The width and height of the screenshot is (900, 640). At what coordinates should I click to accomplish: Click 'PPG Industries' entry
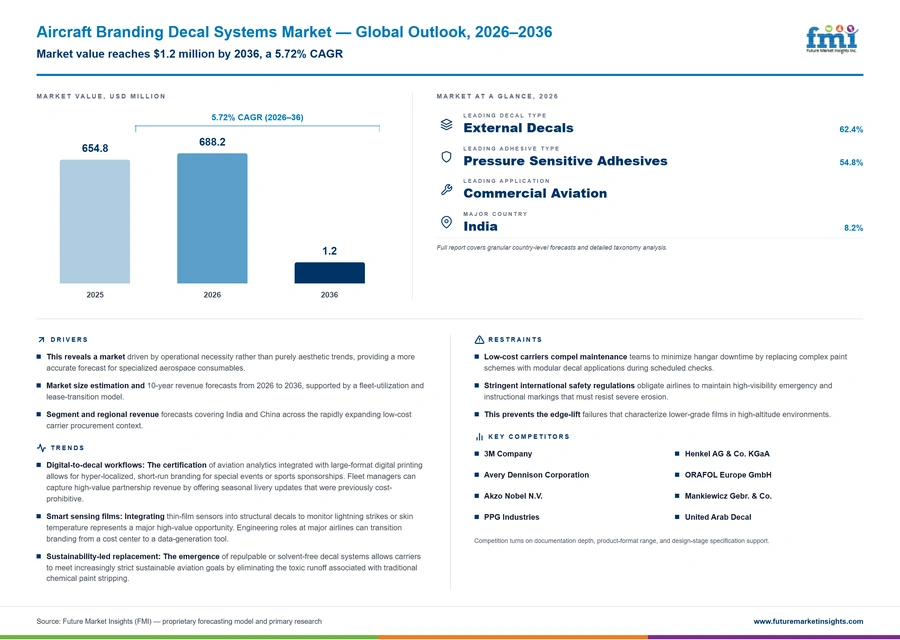click(x=511, y=517)
